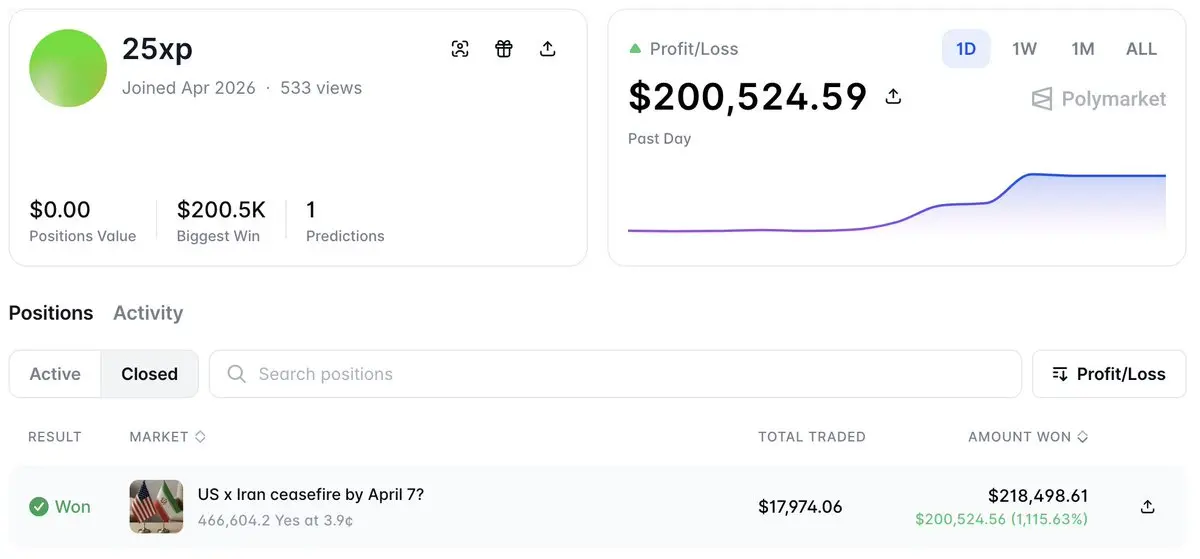This screenshot has width=1200, height=559.
Task: Open the Profit/Loss sort dropdown
Action: [1109, 374]
